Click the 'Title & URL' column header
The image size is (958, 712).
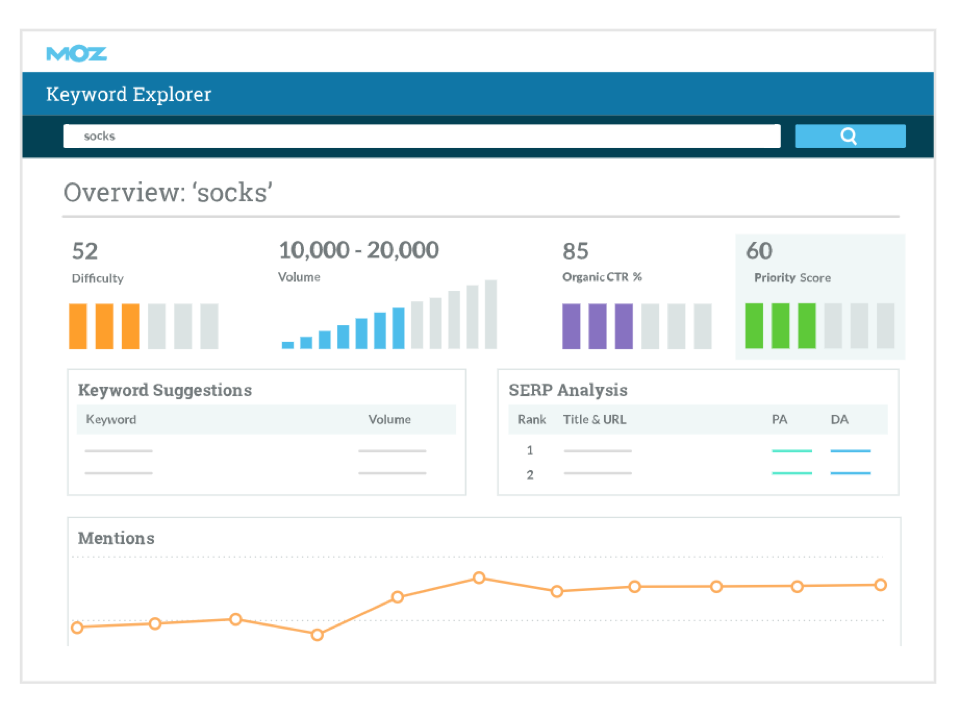pos(594,419)
